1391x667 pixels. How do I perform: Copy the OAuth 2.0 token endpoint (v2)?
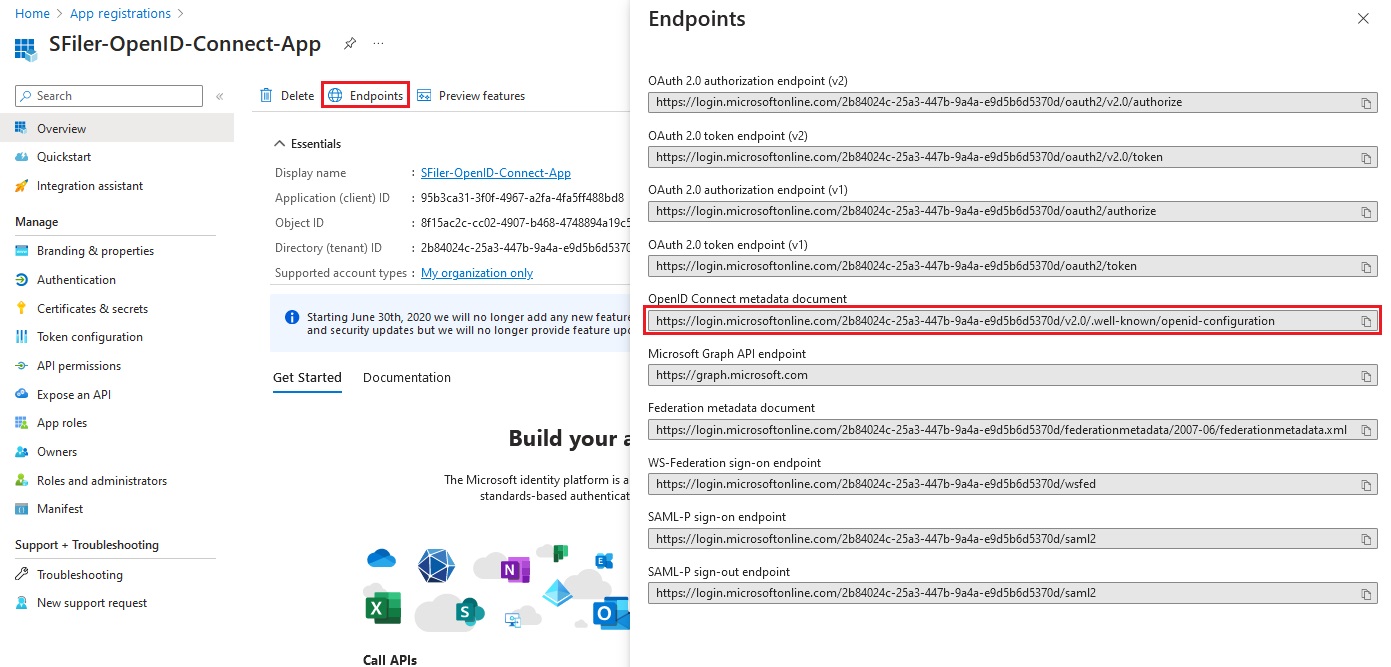point(1366,158)
